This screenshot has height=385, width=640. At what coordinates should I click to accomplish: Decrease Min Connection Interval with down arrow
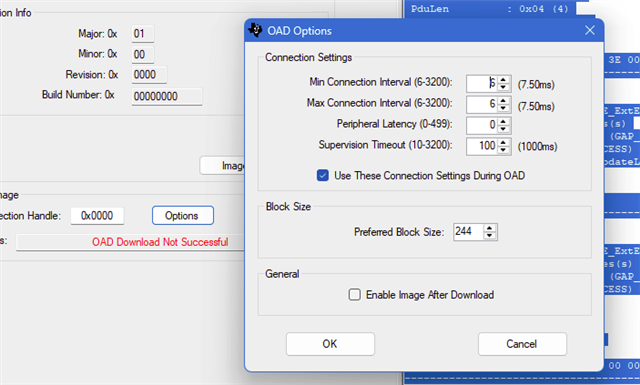503,87
